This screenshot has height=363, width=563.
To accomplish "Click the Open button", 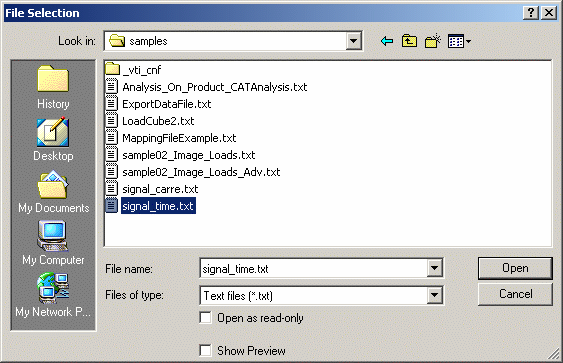I will (515, 268).
